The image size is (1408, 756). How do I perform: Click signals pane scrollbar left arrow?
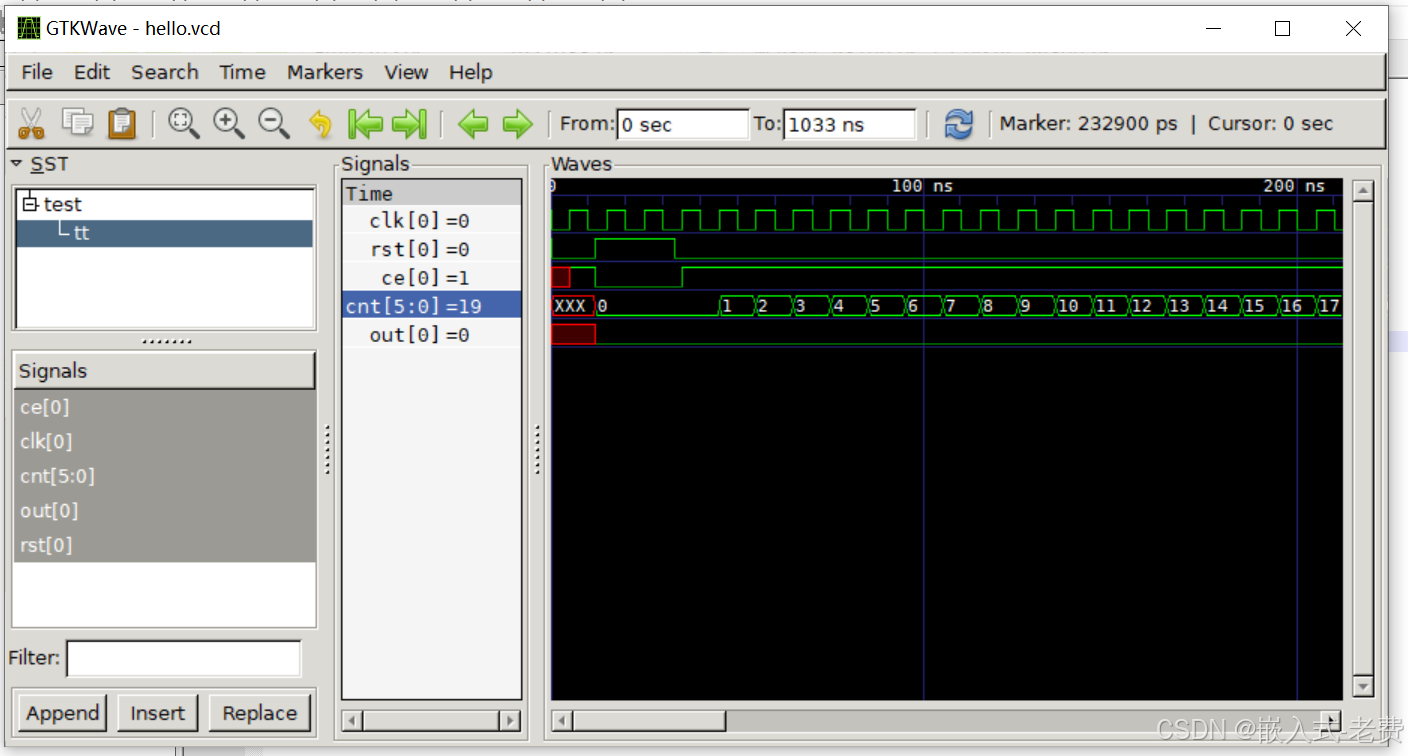(353, 720)
